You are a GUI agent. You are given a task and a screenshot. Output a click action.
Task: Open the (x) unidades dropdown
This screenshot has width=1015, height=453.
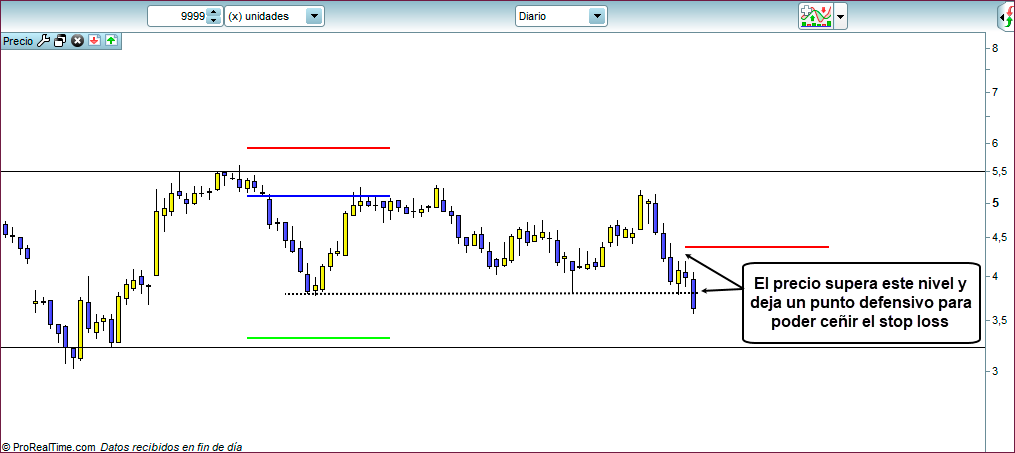pos(274,17)
